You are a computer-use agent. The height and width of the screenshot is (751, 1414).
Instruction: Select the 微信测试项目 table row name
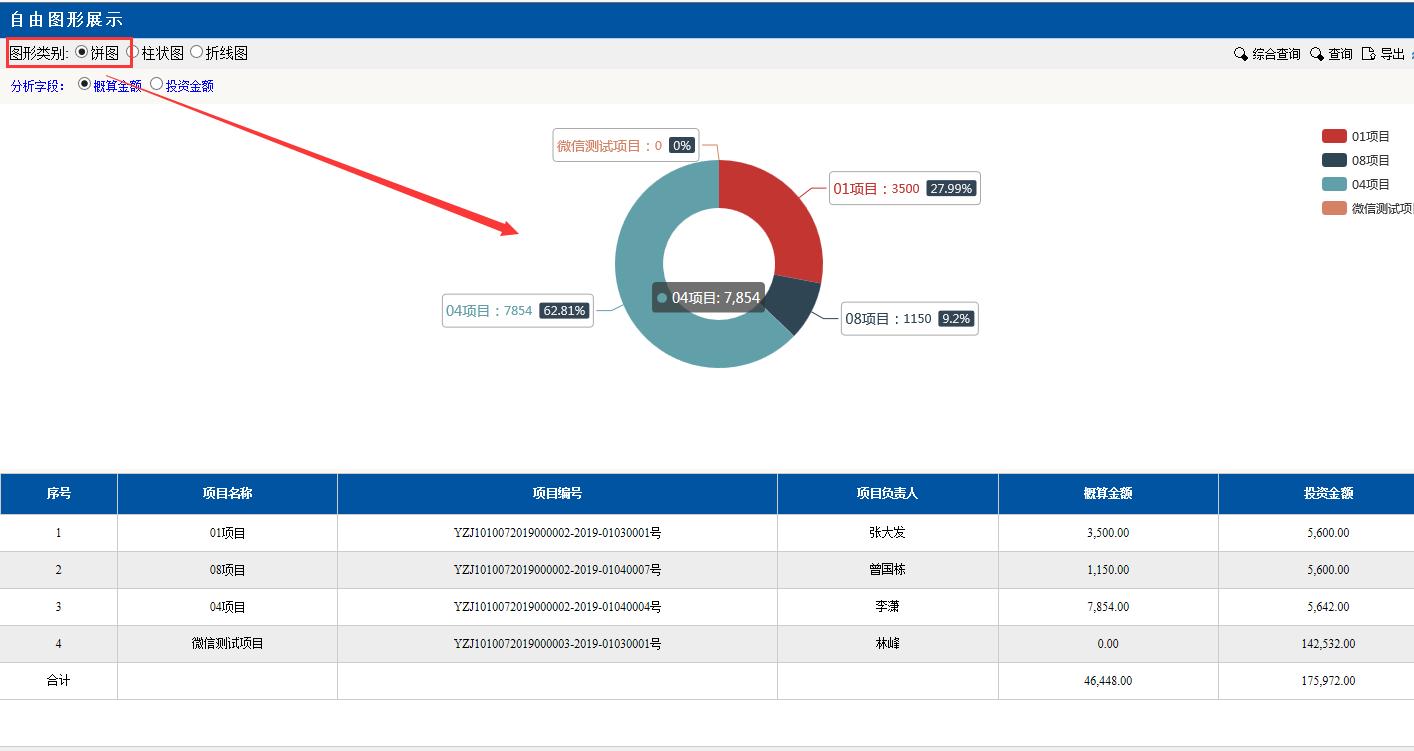227,644
